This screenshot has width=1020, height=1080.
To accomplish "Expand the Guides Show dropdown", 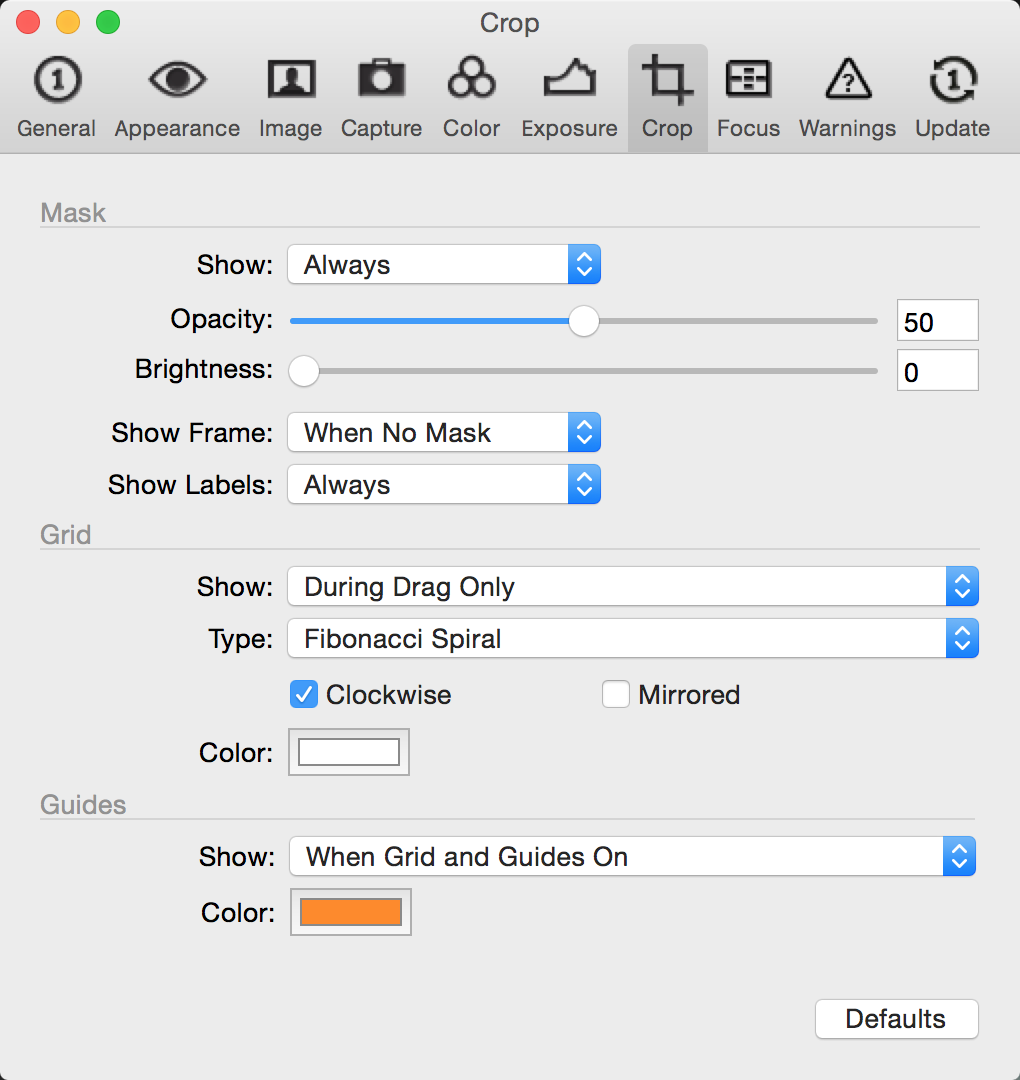I will point(632,856).
